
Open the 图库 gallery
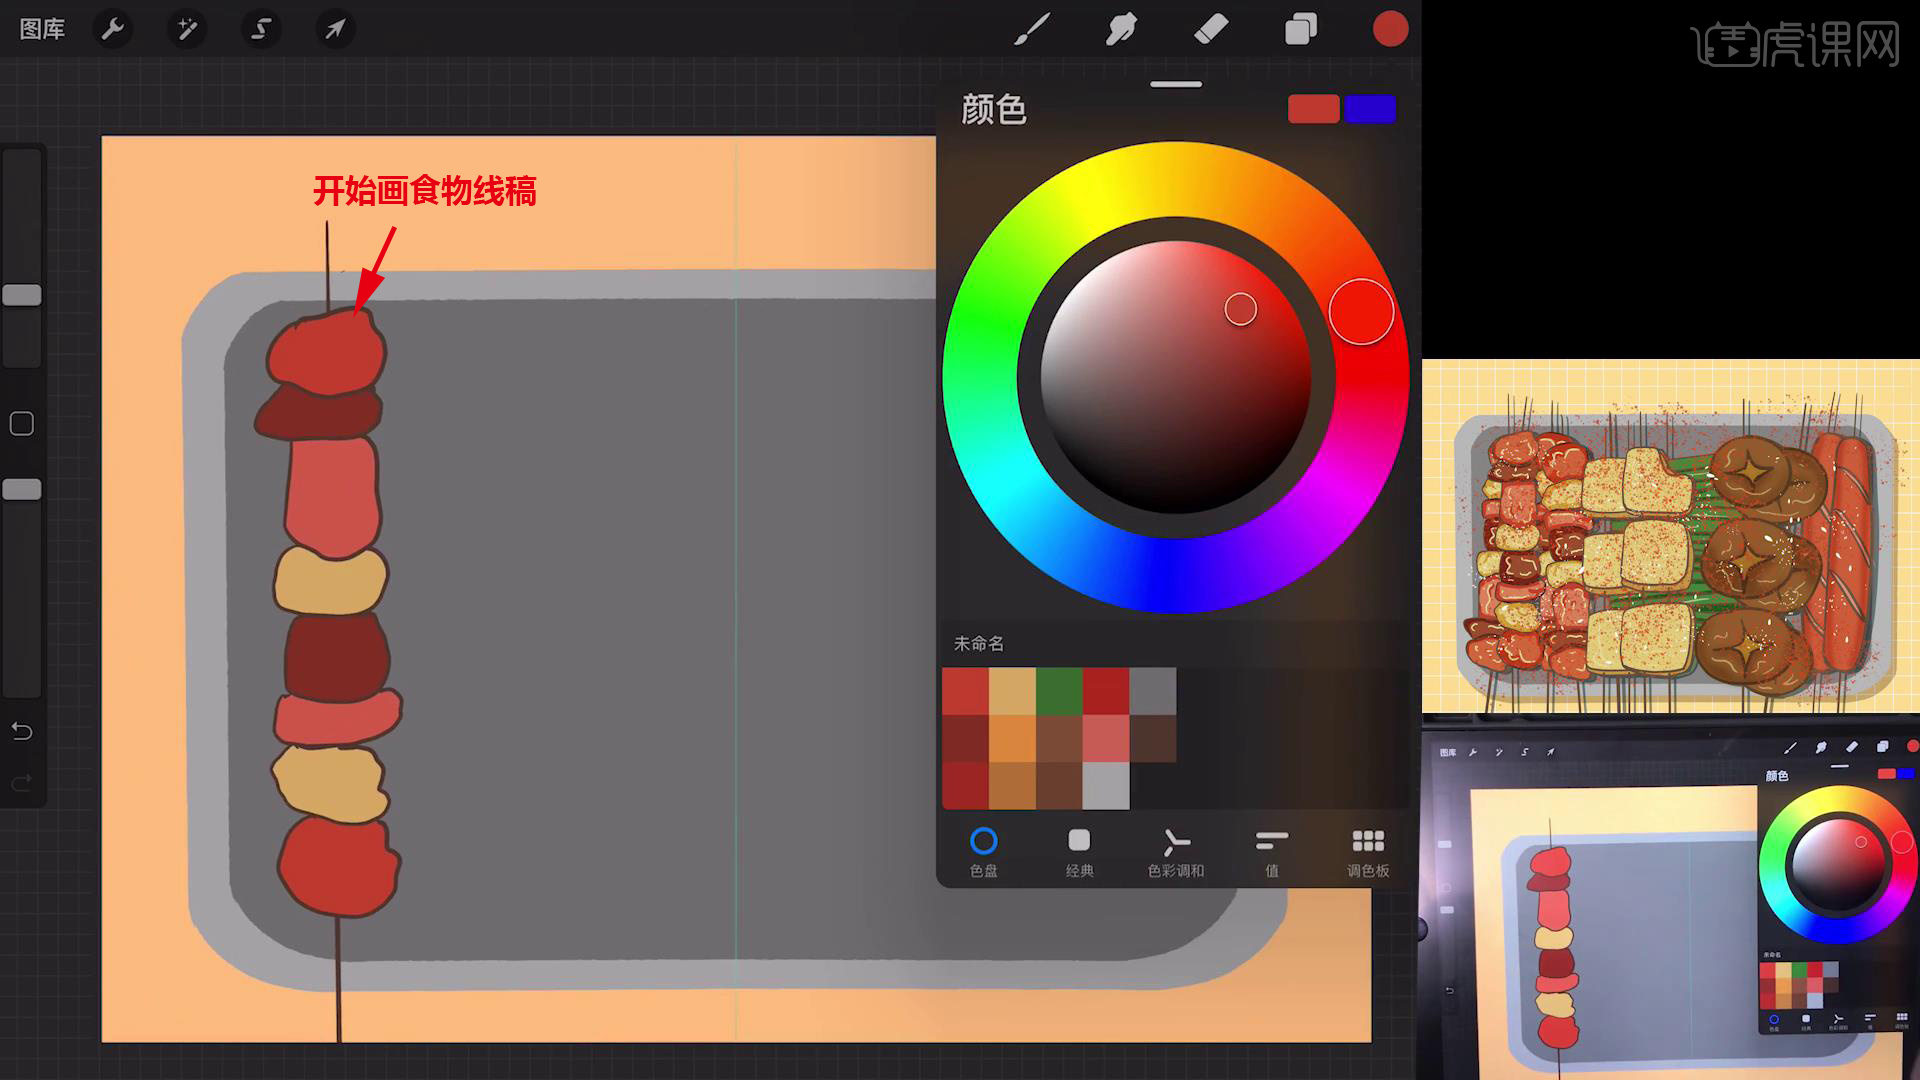pyautogui.click(x=42, y=29)
